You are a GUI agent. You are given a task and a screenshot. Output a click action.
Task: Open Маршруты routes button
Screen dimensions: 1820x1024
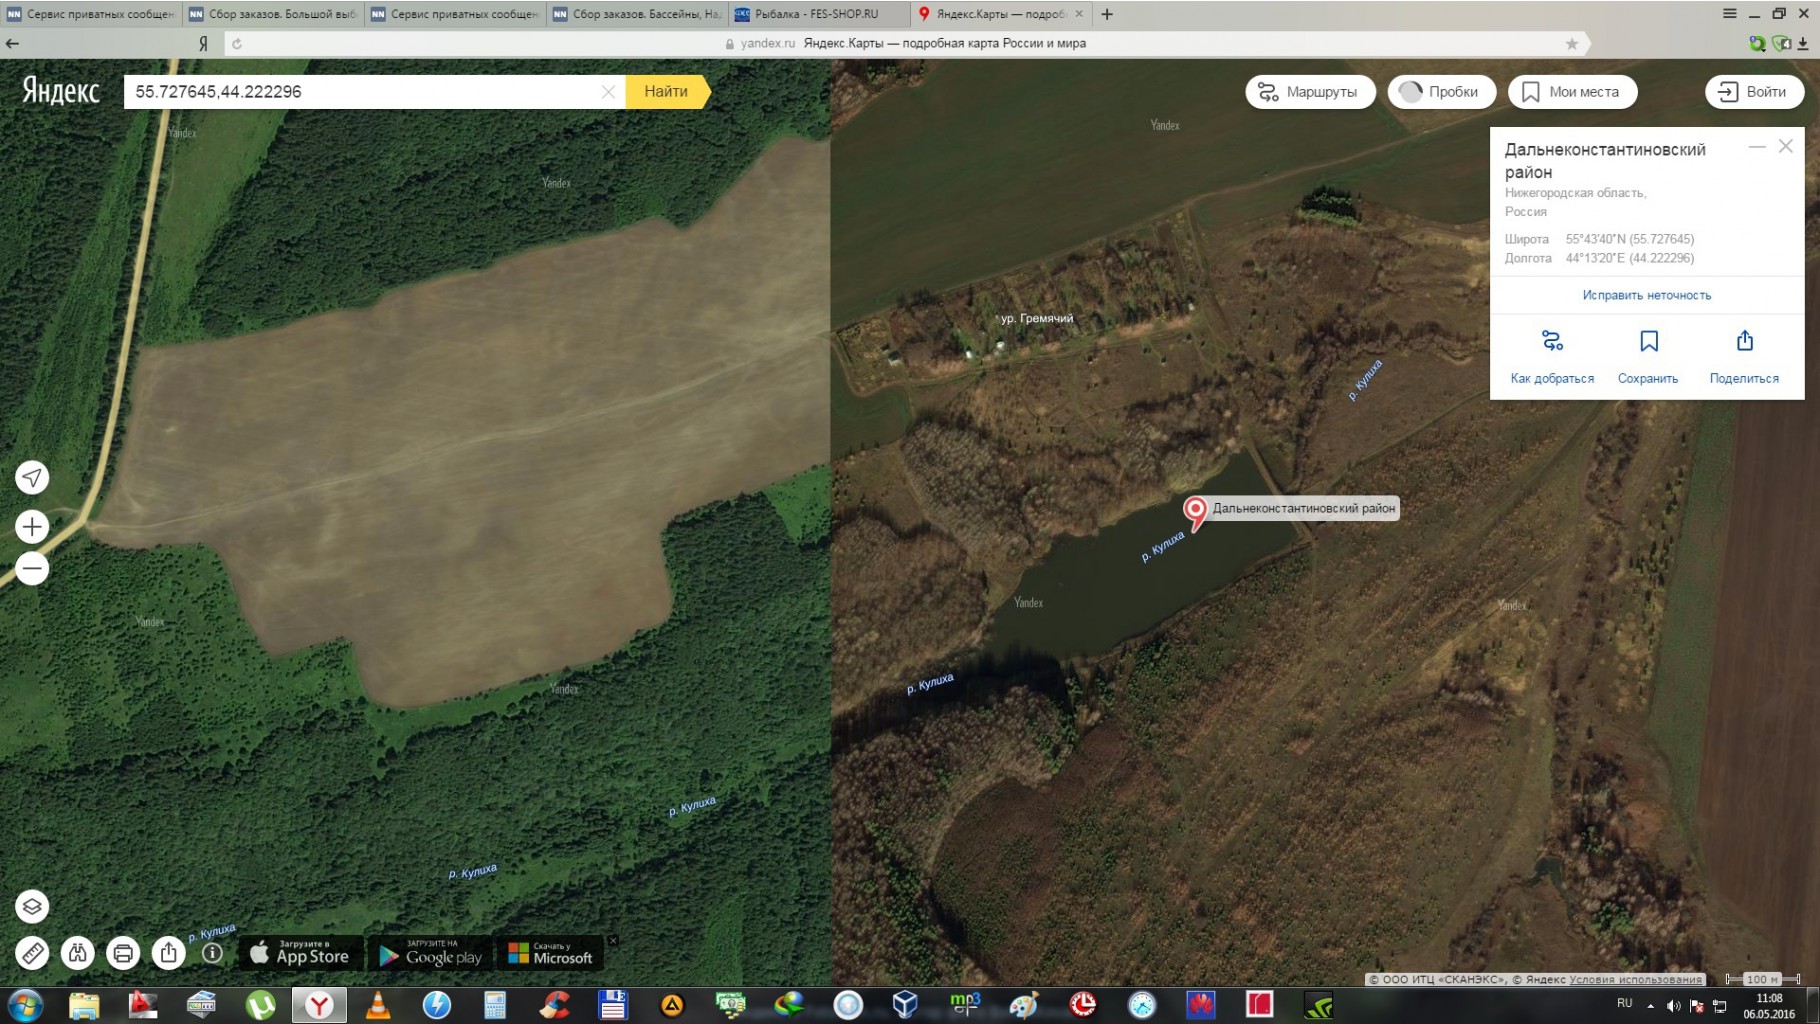[1310, 91]
